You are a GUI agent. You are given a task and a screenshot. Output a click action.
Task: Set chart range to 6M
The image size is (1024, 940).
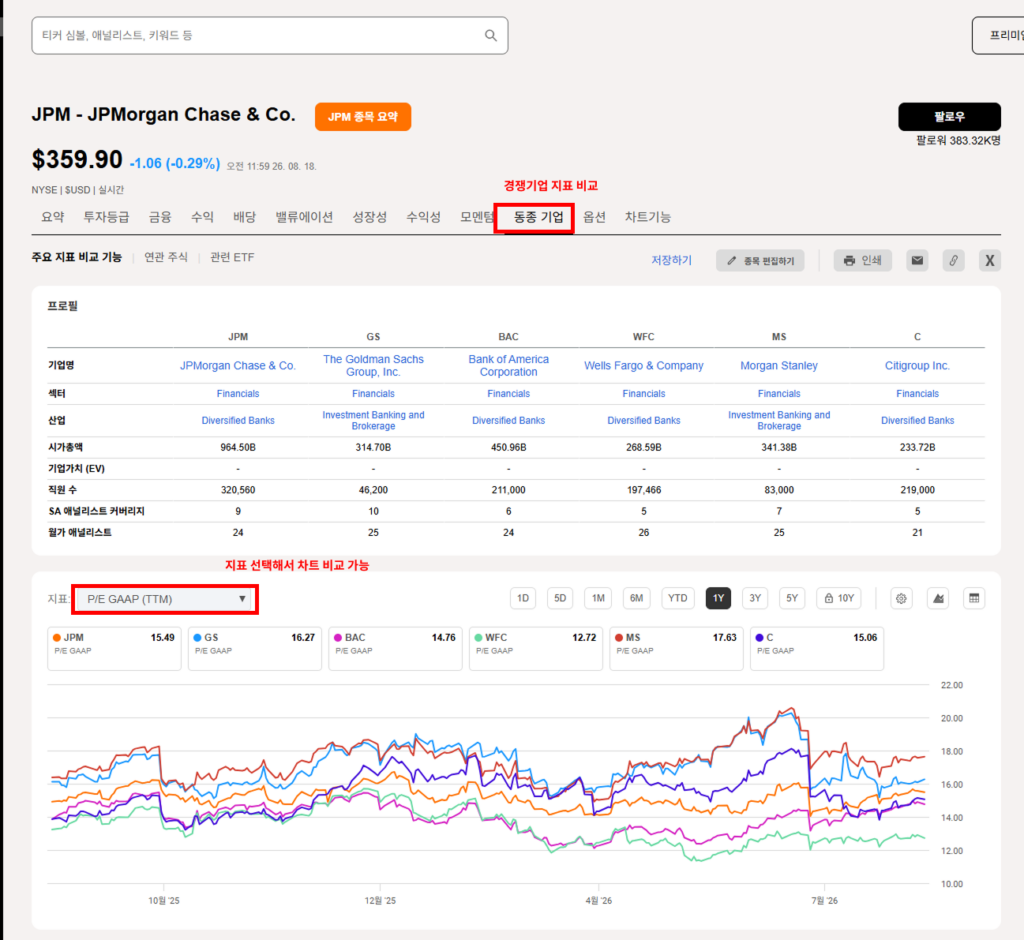click(637, 598)
